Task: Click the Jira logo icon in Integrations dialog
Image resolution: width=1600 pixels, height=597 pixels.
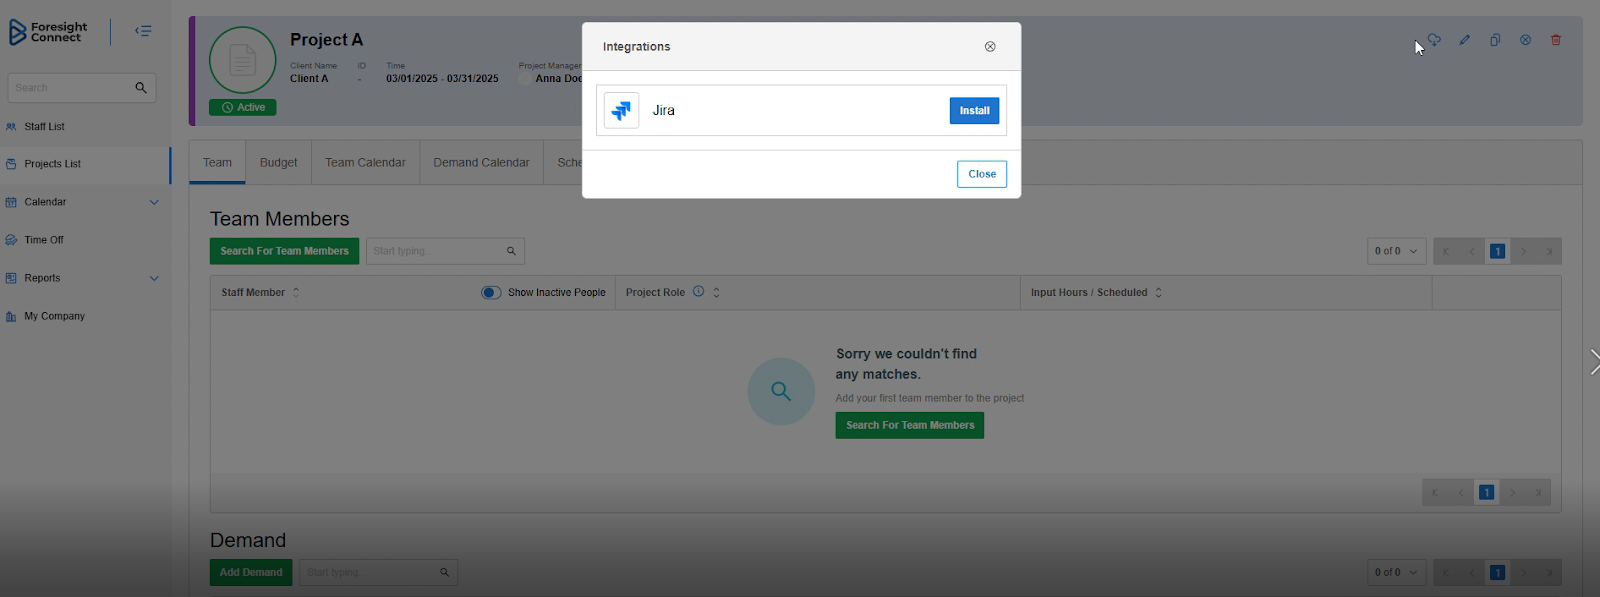Action: (621, 110)
